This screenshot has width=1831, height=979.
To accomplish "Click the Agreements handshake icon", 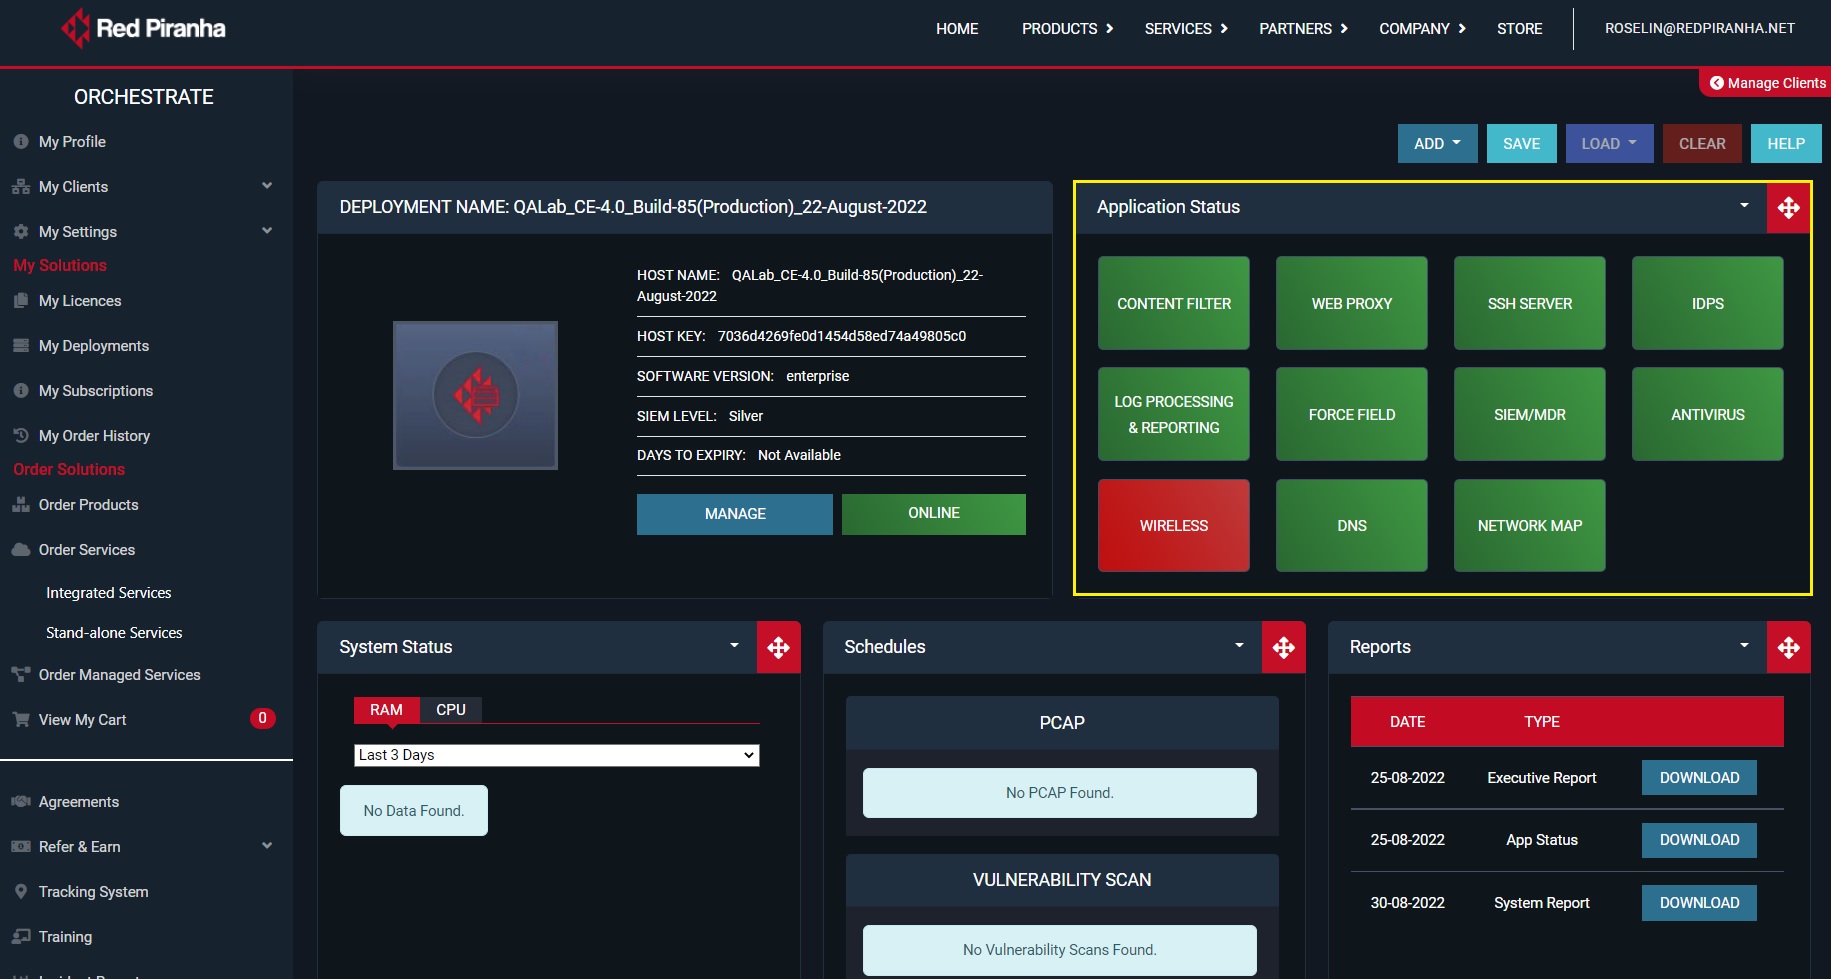I will (x=21, y=802).
